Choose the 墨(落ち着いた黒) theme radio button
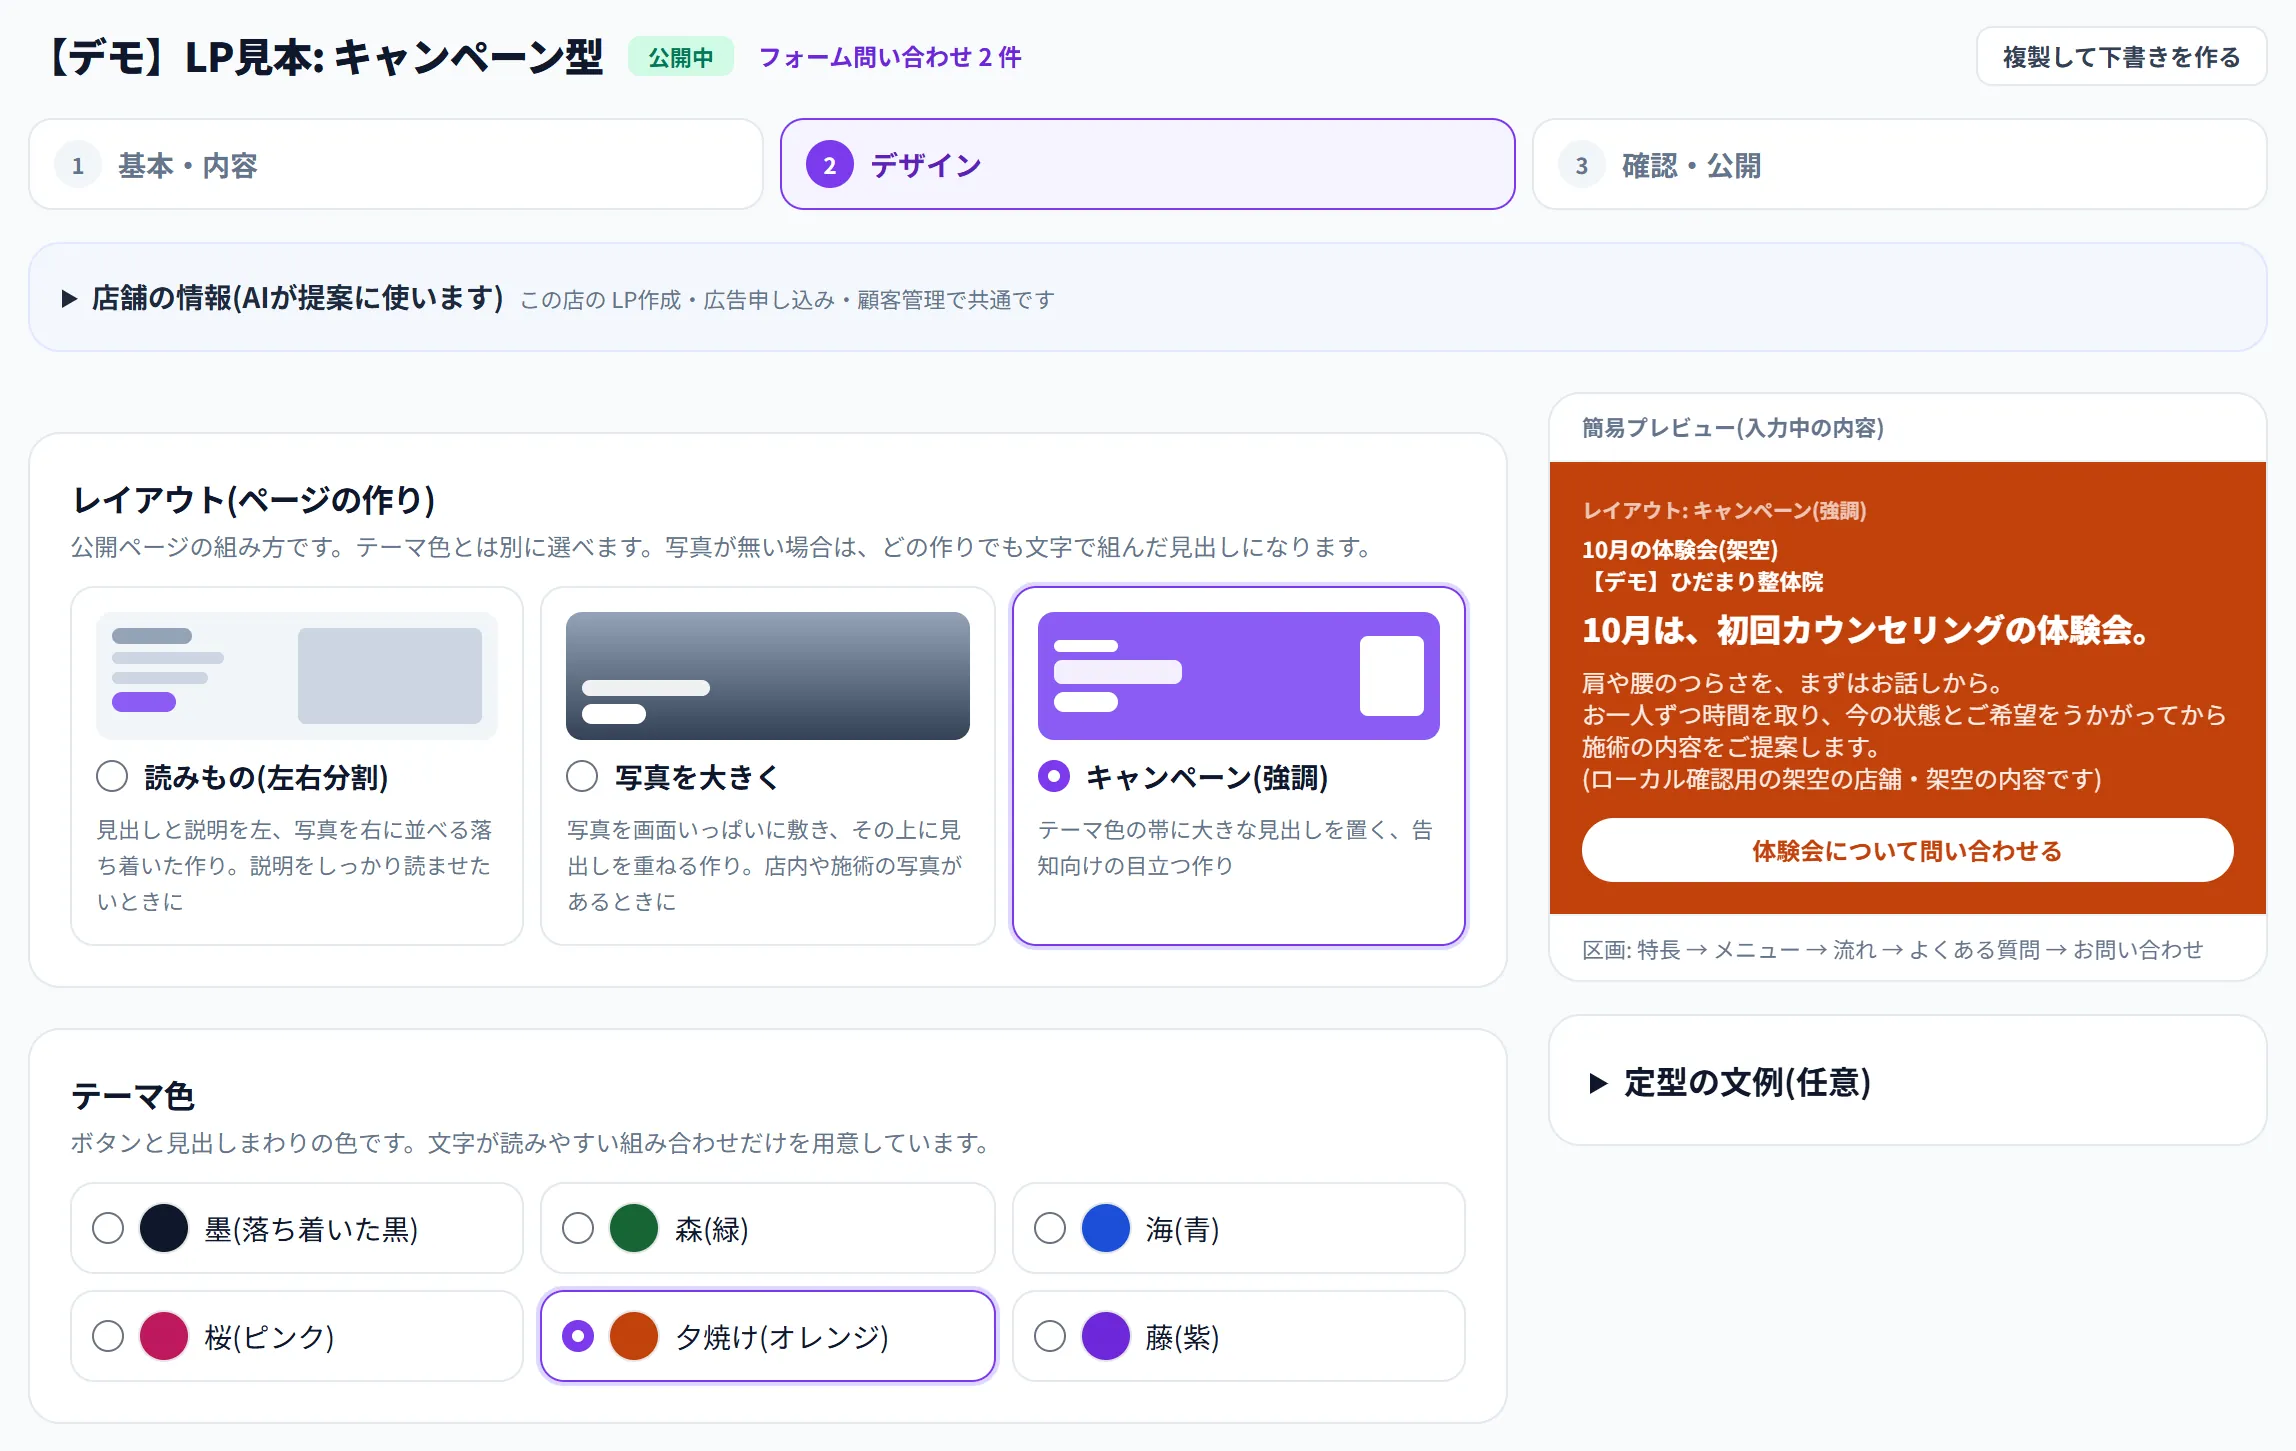The width and height of the screenshot is (2296, 1451). [108, 1228]
